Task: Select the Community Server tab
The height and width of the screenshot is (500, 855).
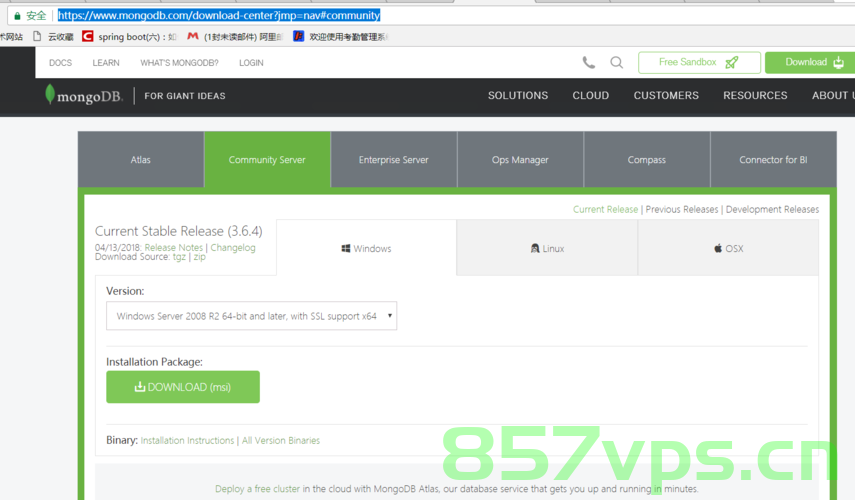Action: point(267,160)
